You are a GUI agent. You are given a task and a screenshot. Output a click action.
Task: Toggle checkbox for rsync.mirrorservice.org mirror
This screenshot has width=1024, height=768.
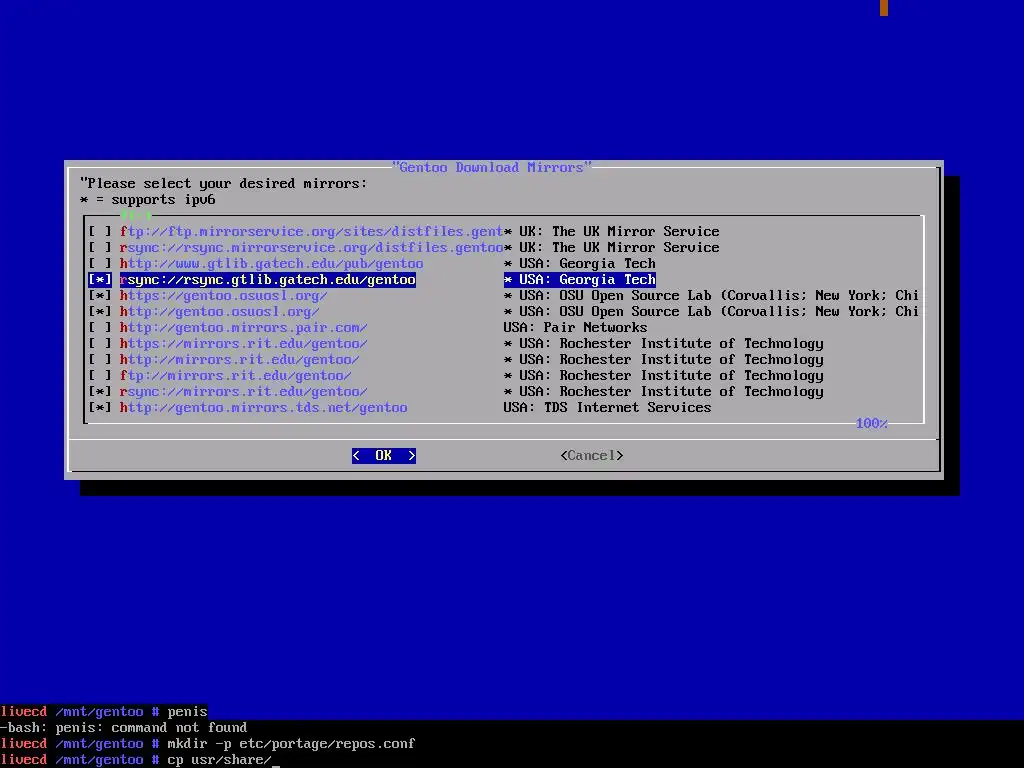click(x=100, y=248)
